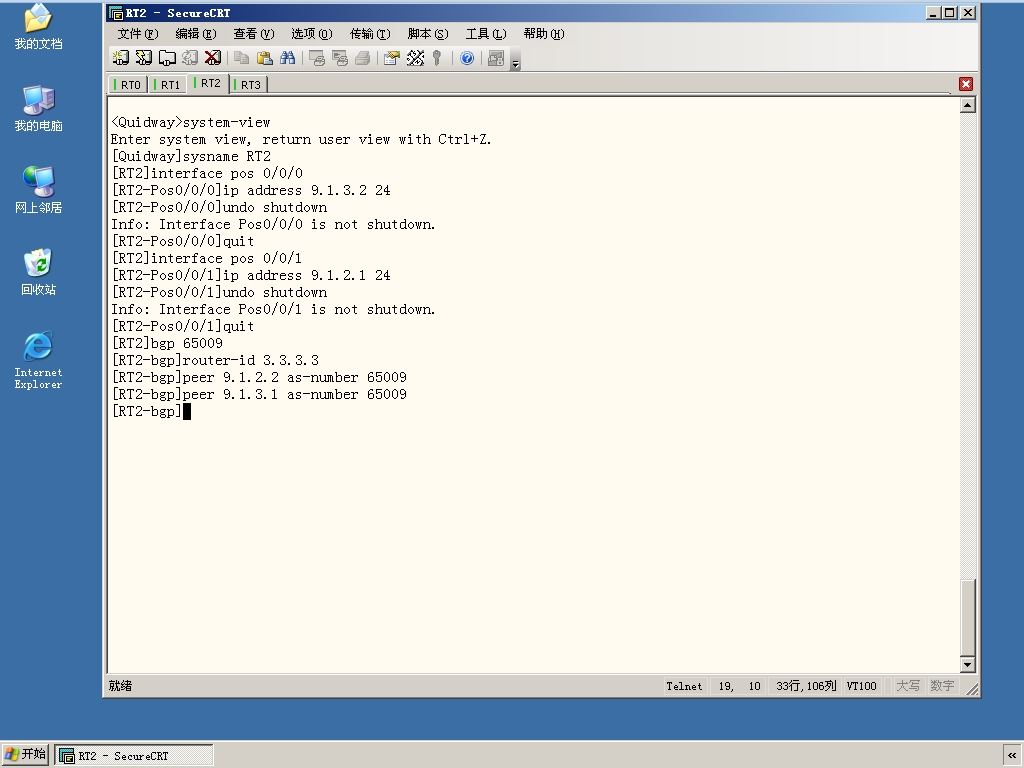Click the Paste clipboard icon

pos(264,58)
